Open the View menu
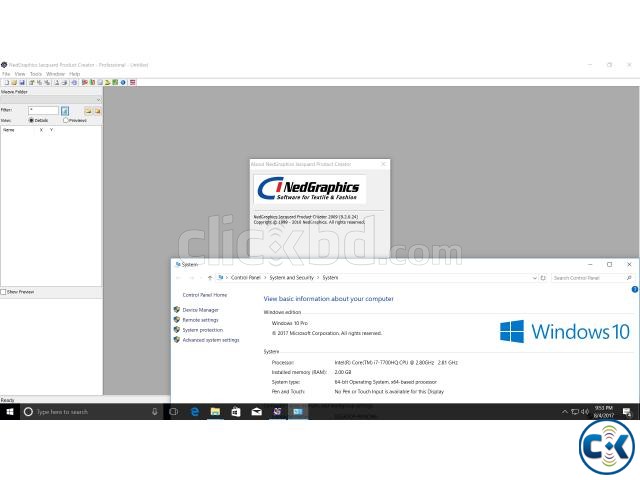640x480 pixels. coord(20,74)
